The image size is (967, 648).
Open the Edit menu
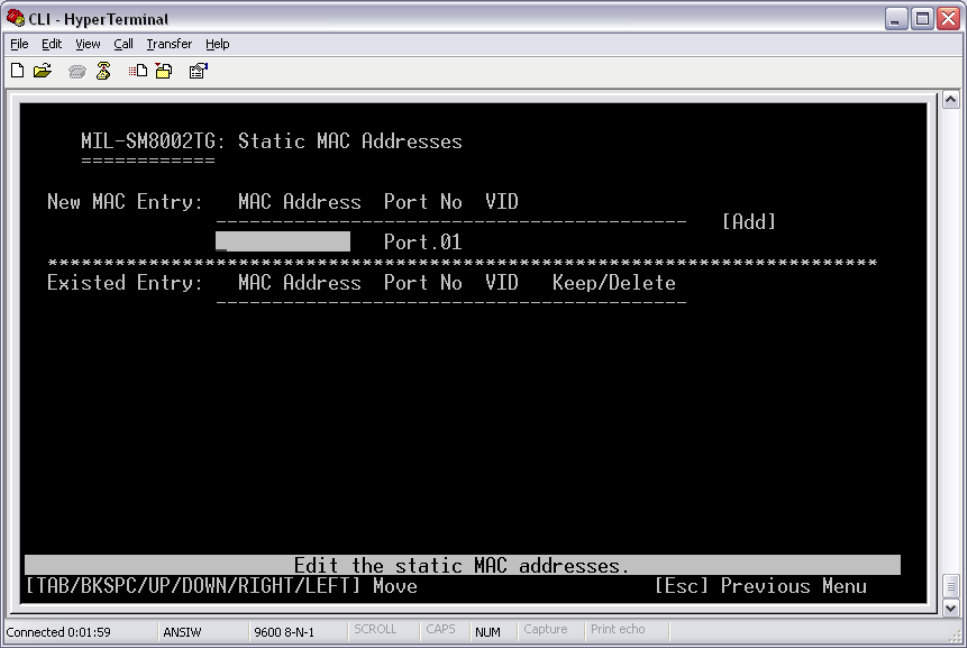51,44
